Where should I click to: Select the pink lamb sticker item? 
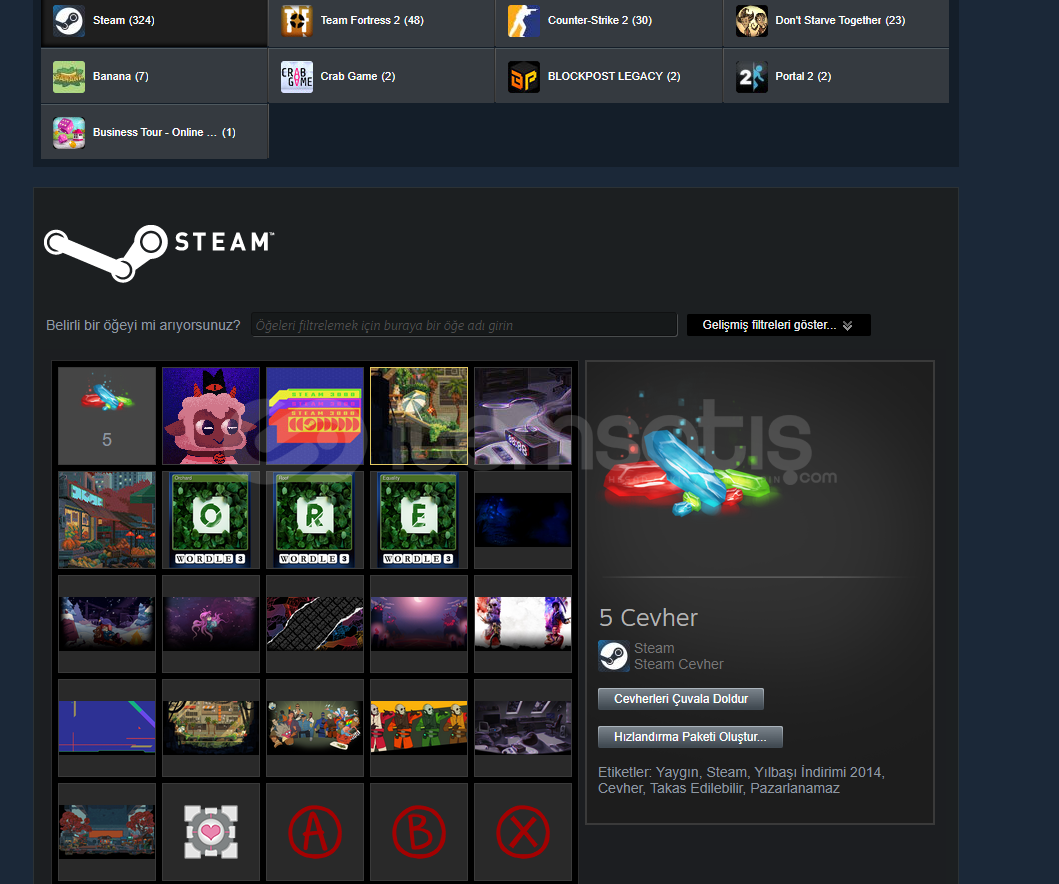(x=211, y=416)
